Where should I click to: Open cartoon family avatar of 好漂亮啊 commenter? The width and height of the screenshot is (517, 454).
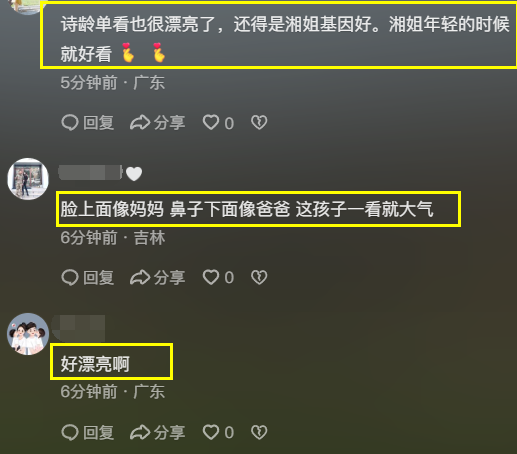click(x=28, y=334)
